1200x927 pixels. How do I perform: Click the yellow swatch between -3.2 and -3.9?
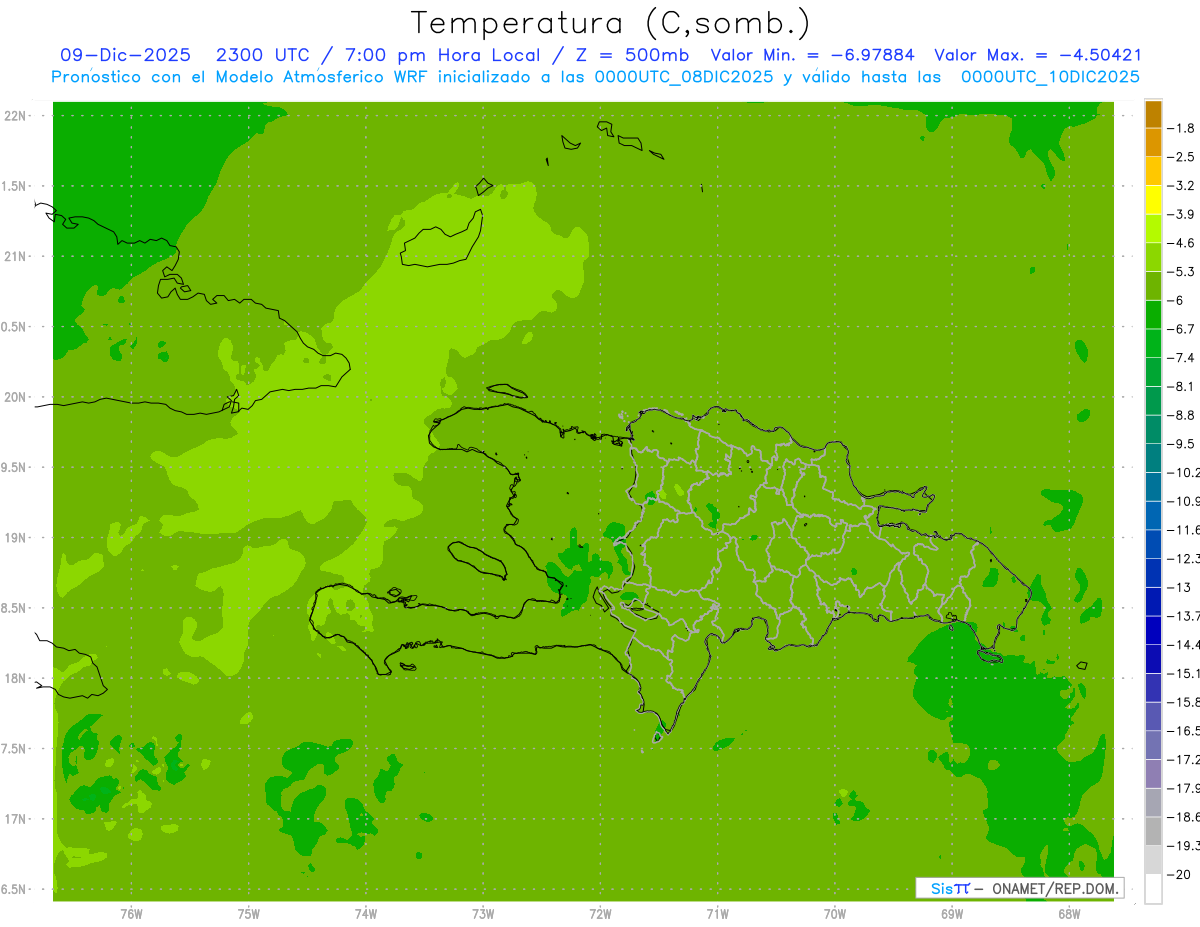pyautogui.click(x=1153, y=200)
